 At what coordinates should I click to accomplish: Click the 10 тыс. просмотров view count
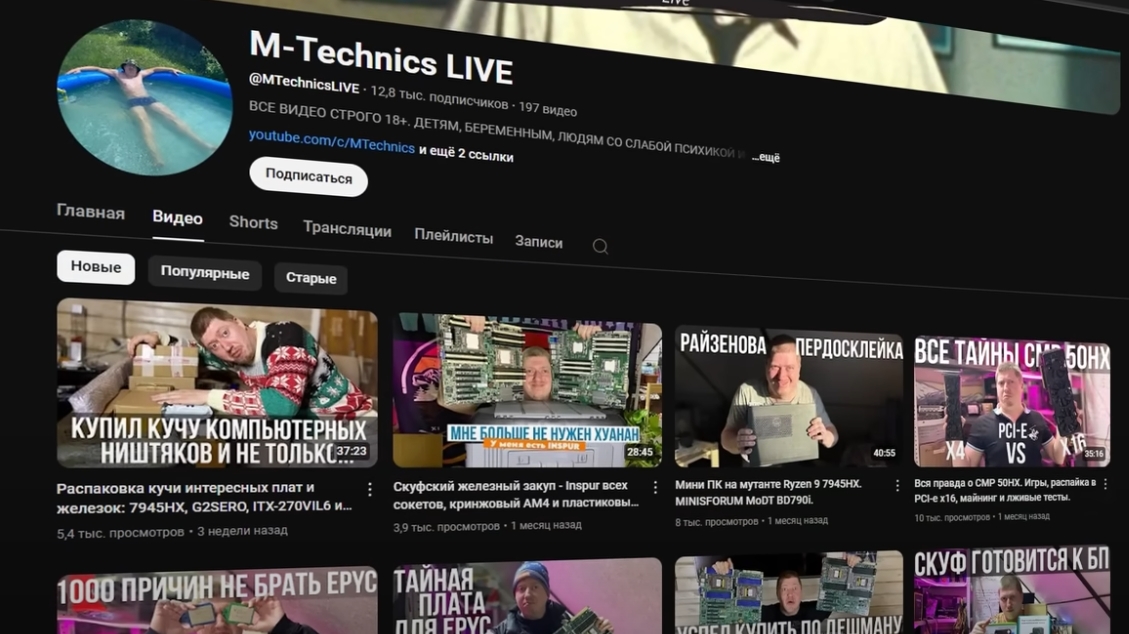tap(952, 517)
